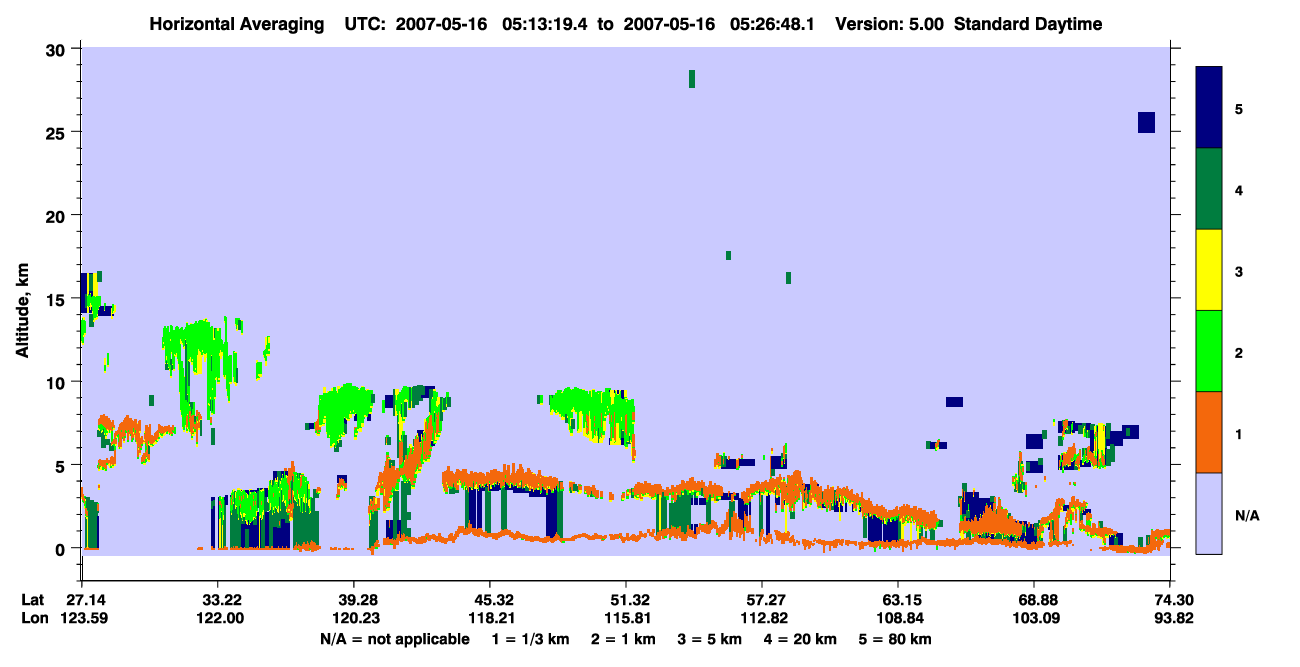
Task: Click the 'Lon' axis row label
Action: 33,618
